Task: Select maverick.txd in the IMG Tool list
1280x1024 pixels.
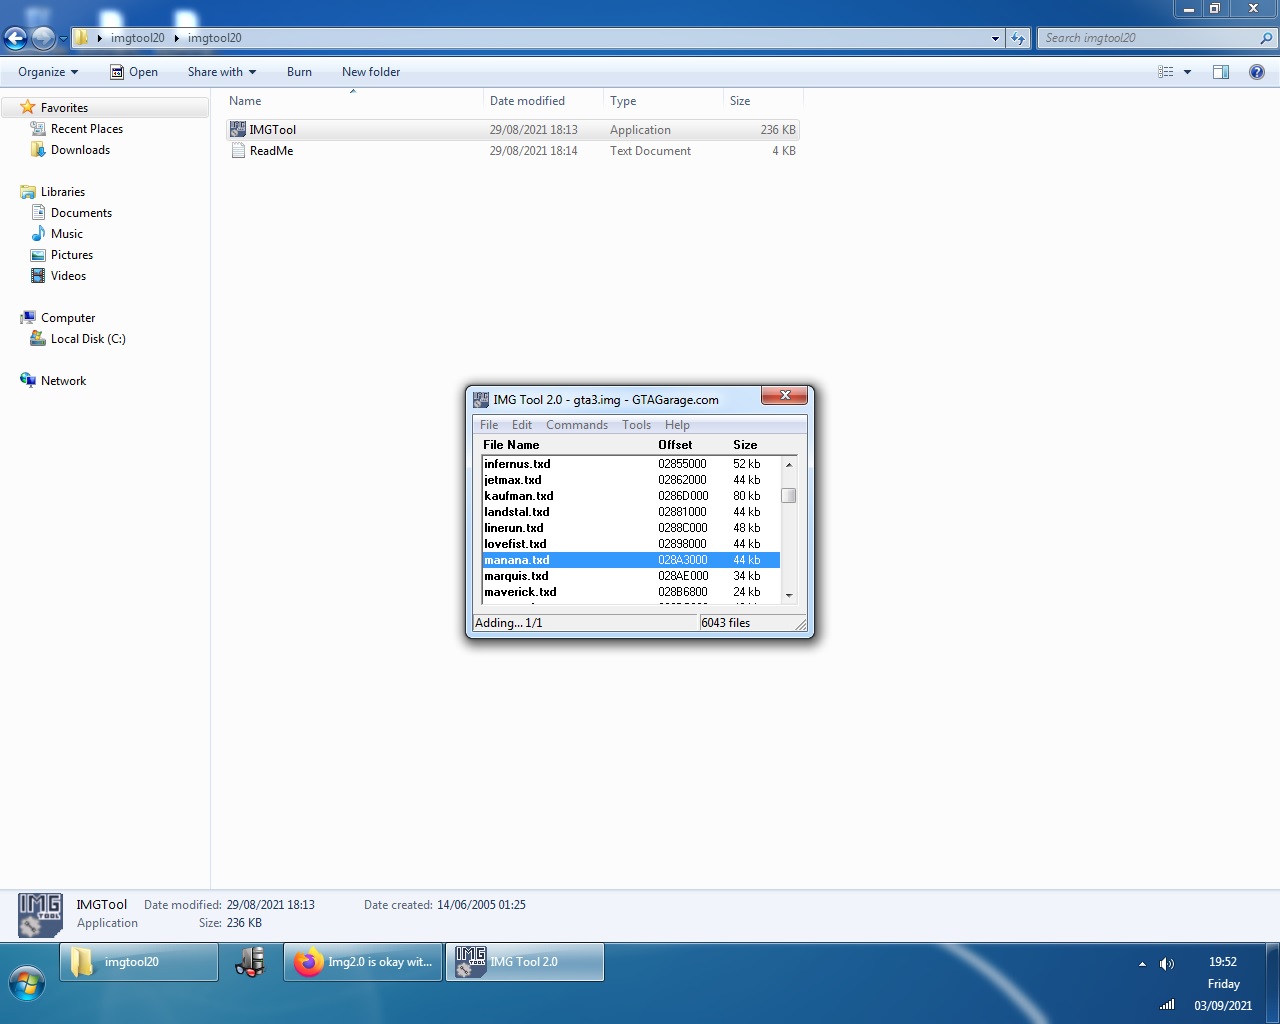Action: 630,592
